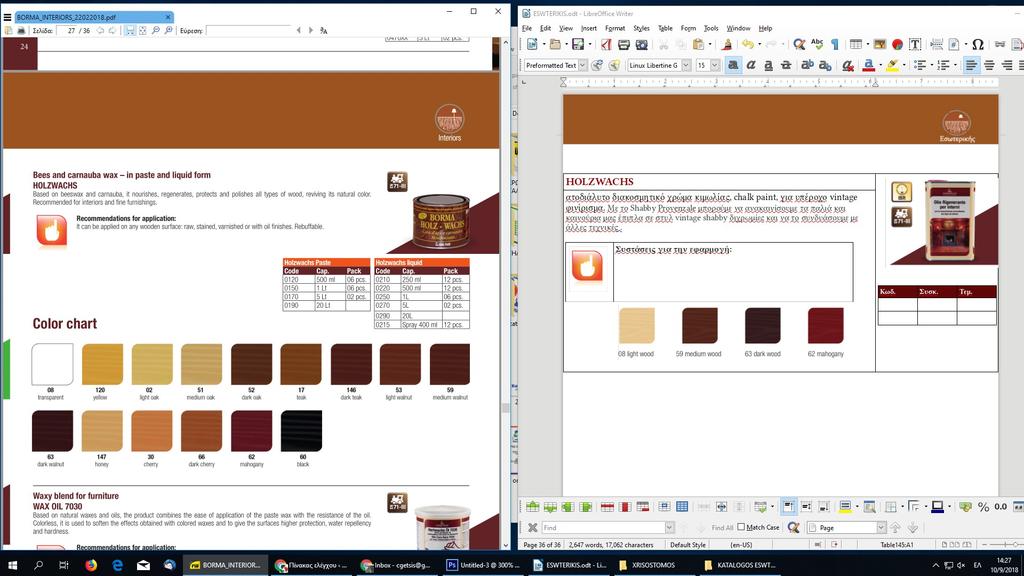Image resolution: width=1024 pixels, height=576 pixels.
Task: Click the yellow highlighting color swatch
Action: [892, 65]
